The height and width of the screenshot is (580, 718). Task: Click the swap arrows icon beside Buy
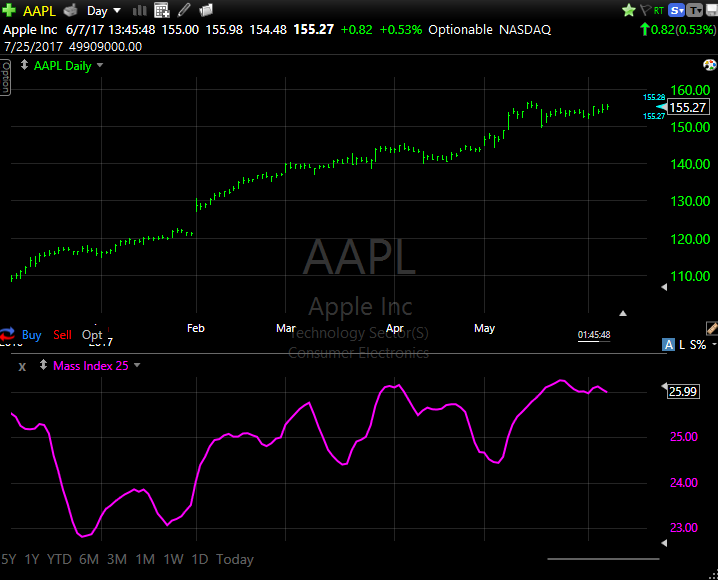click(8, 334)
